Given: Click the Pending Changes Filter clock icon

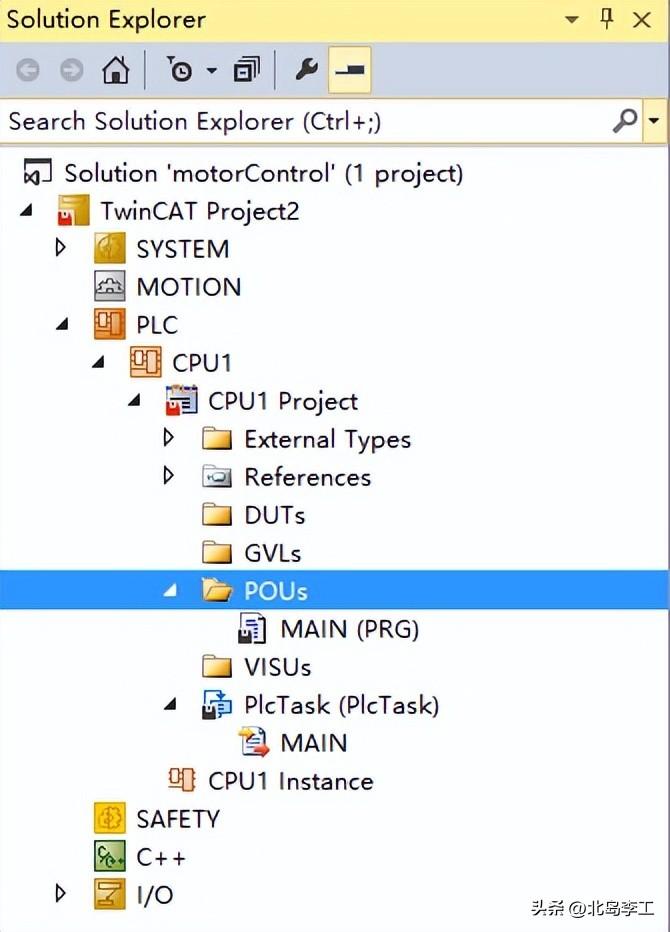Looking at the screenshot, I should click(x=180, y=70).
